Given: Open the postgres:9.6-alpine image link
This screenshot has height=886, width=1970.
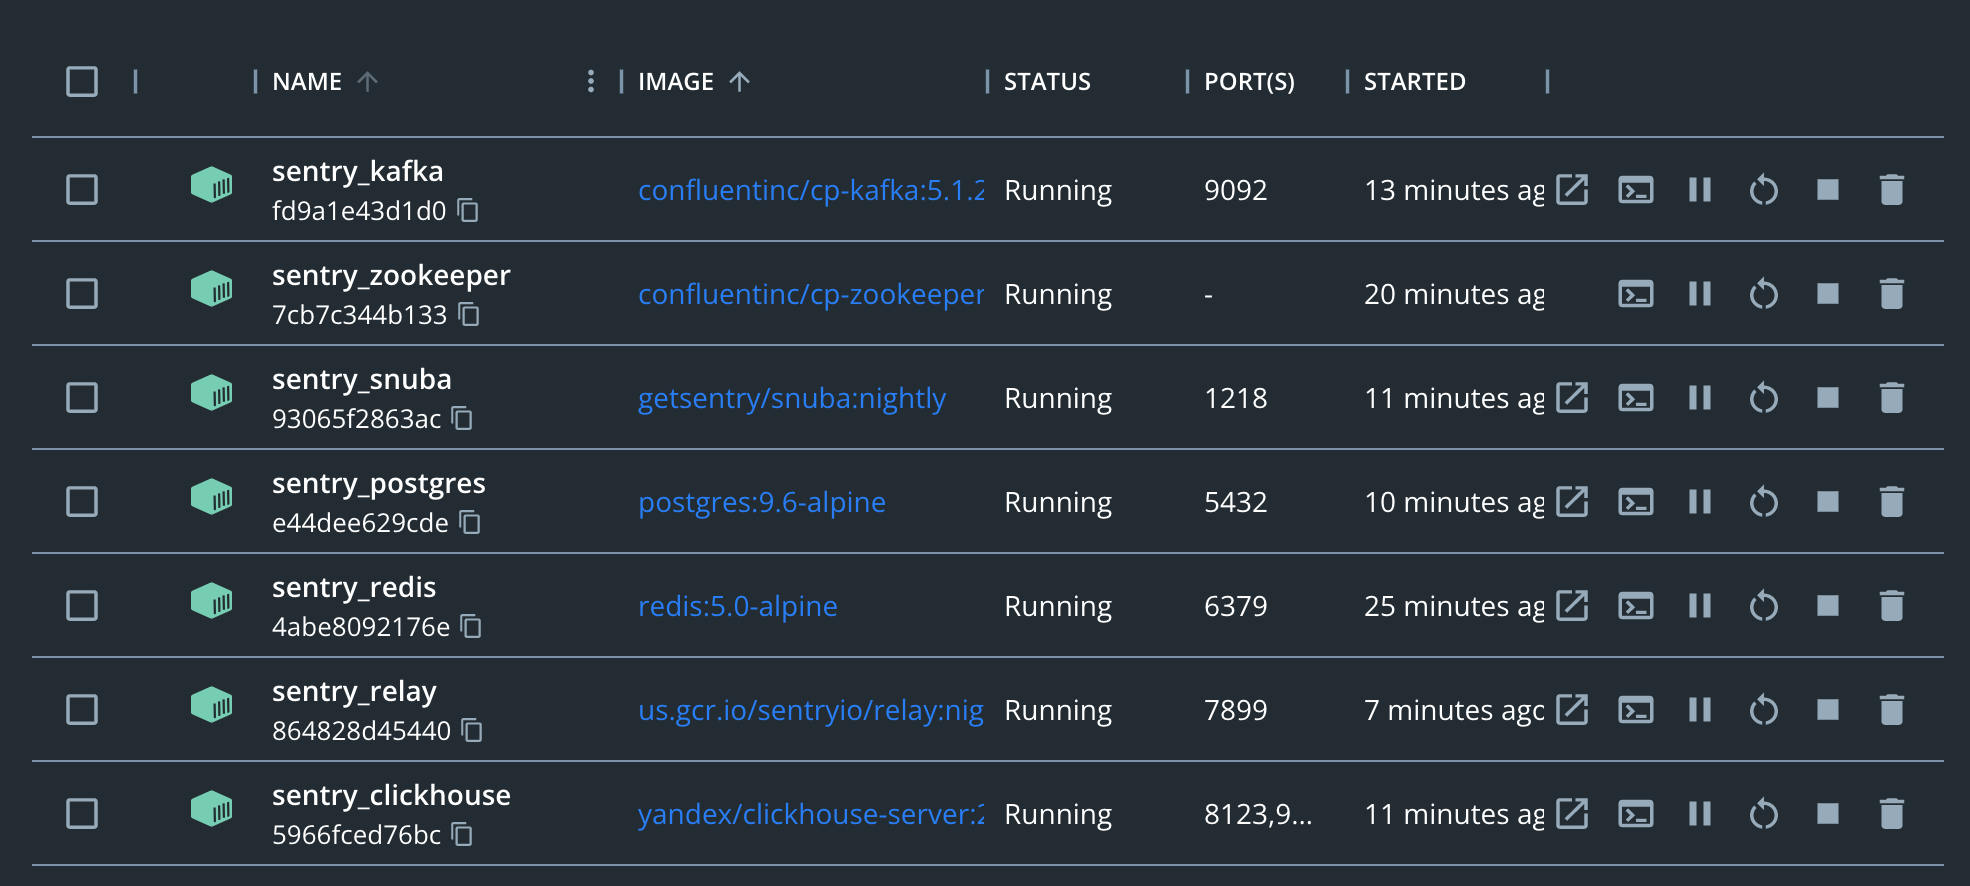Looking at the screenshot, I should 762,502.
